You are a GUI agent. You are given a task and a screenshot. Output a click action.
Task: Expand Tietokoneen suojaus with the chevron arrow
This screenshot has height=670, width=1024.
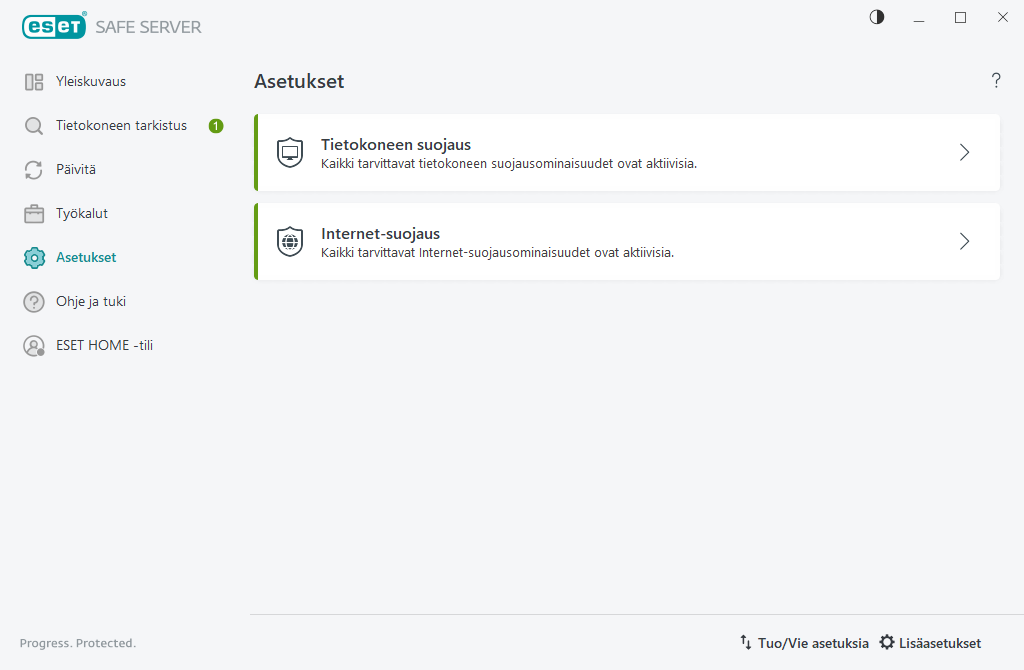coord(964,153)
